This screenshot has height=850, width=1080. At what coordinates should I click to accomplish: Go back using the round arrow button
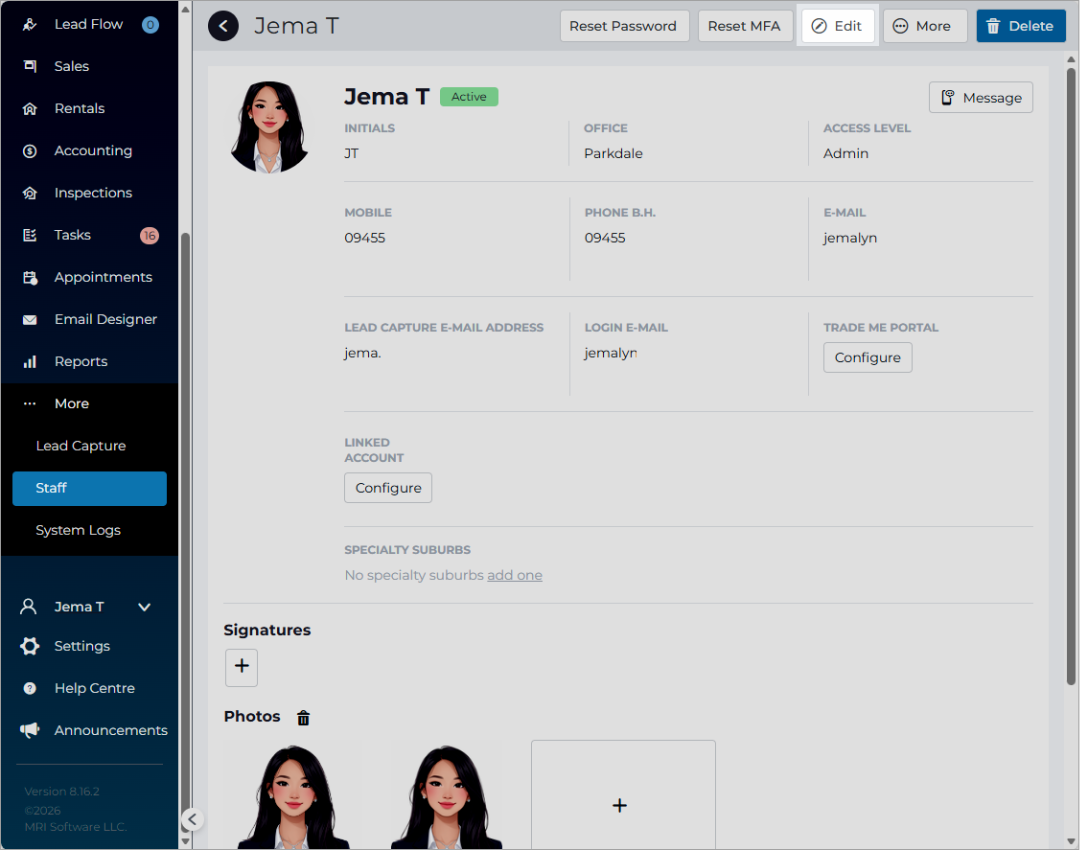tap(223, 26)
